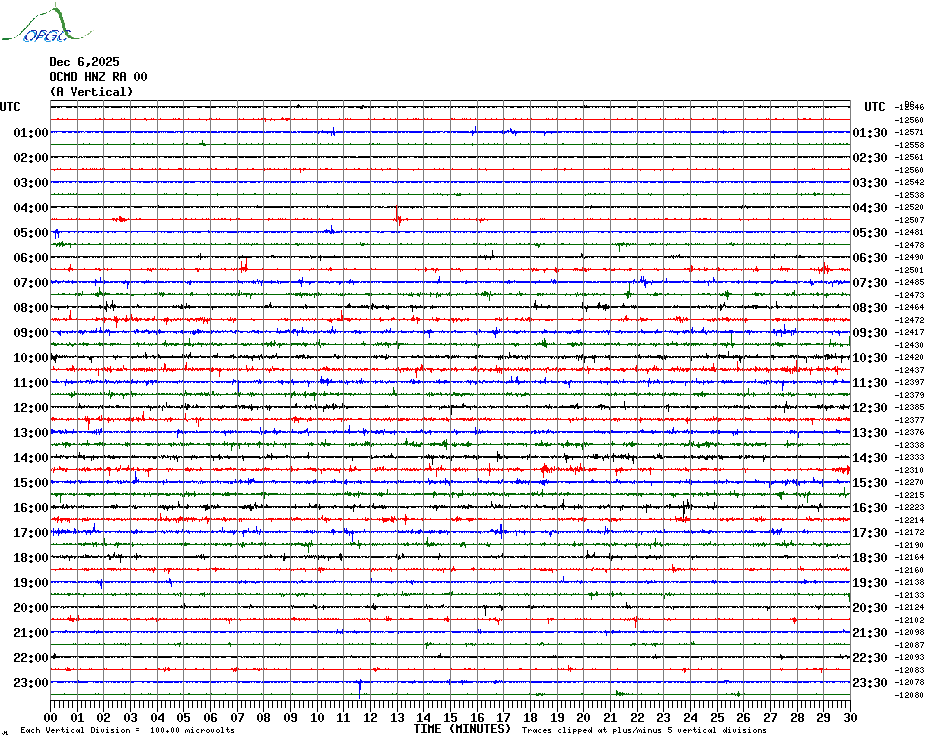Click the '07:00' hour label on left
This screenshot has height=744, width=930.
pos(31,282)
